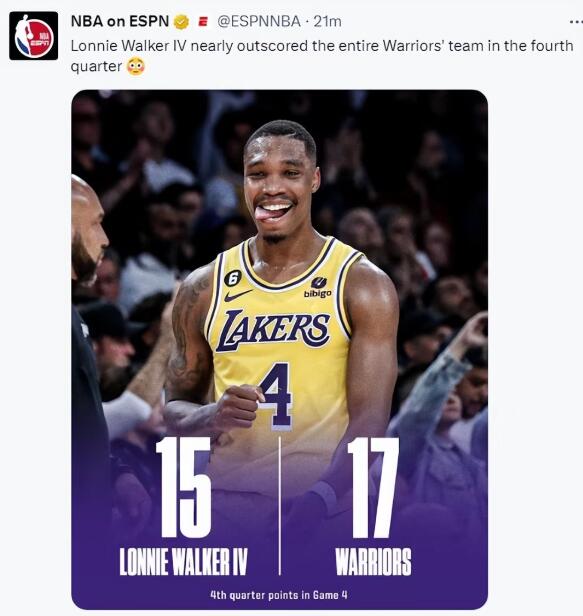The image size is (583, 616).
Task: Click the '4th quarter points in Game 4' caption
Action: [279, 595]
